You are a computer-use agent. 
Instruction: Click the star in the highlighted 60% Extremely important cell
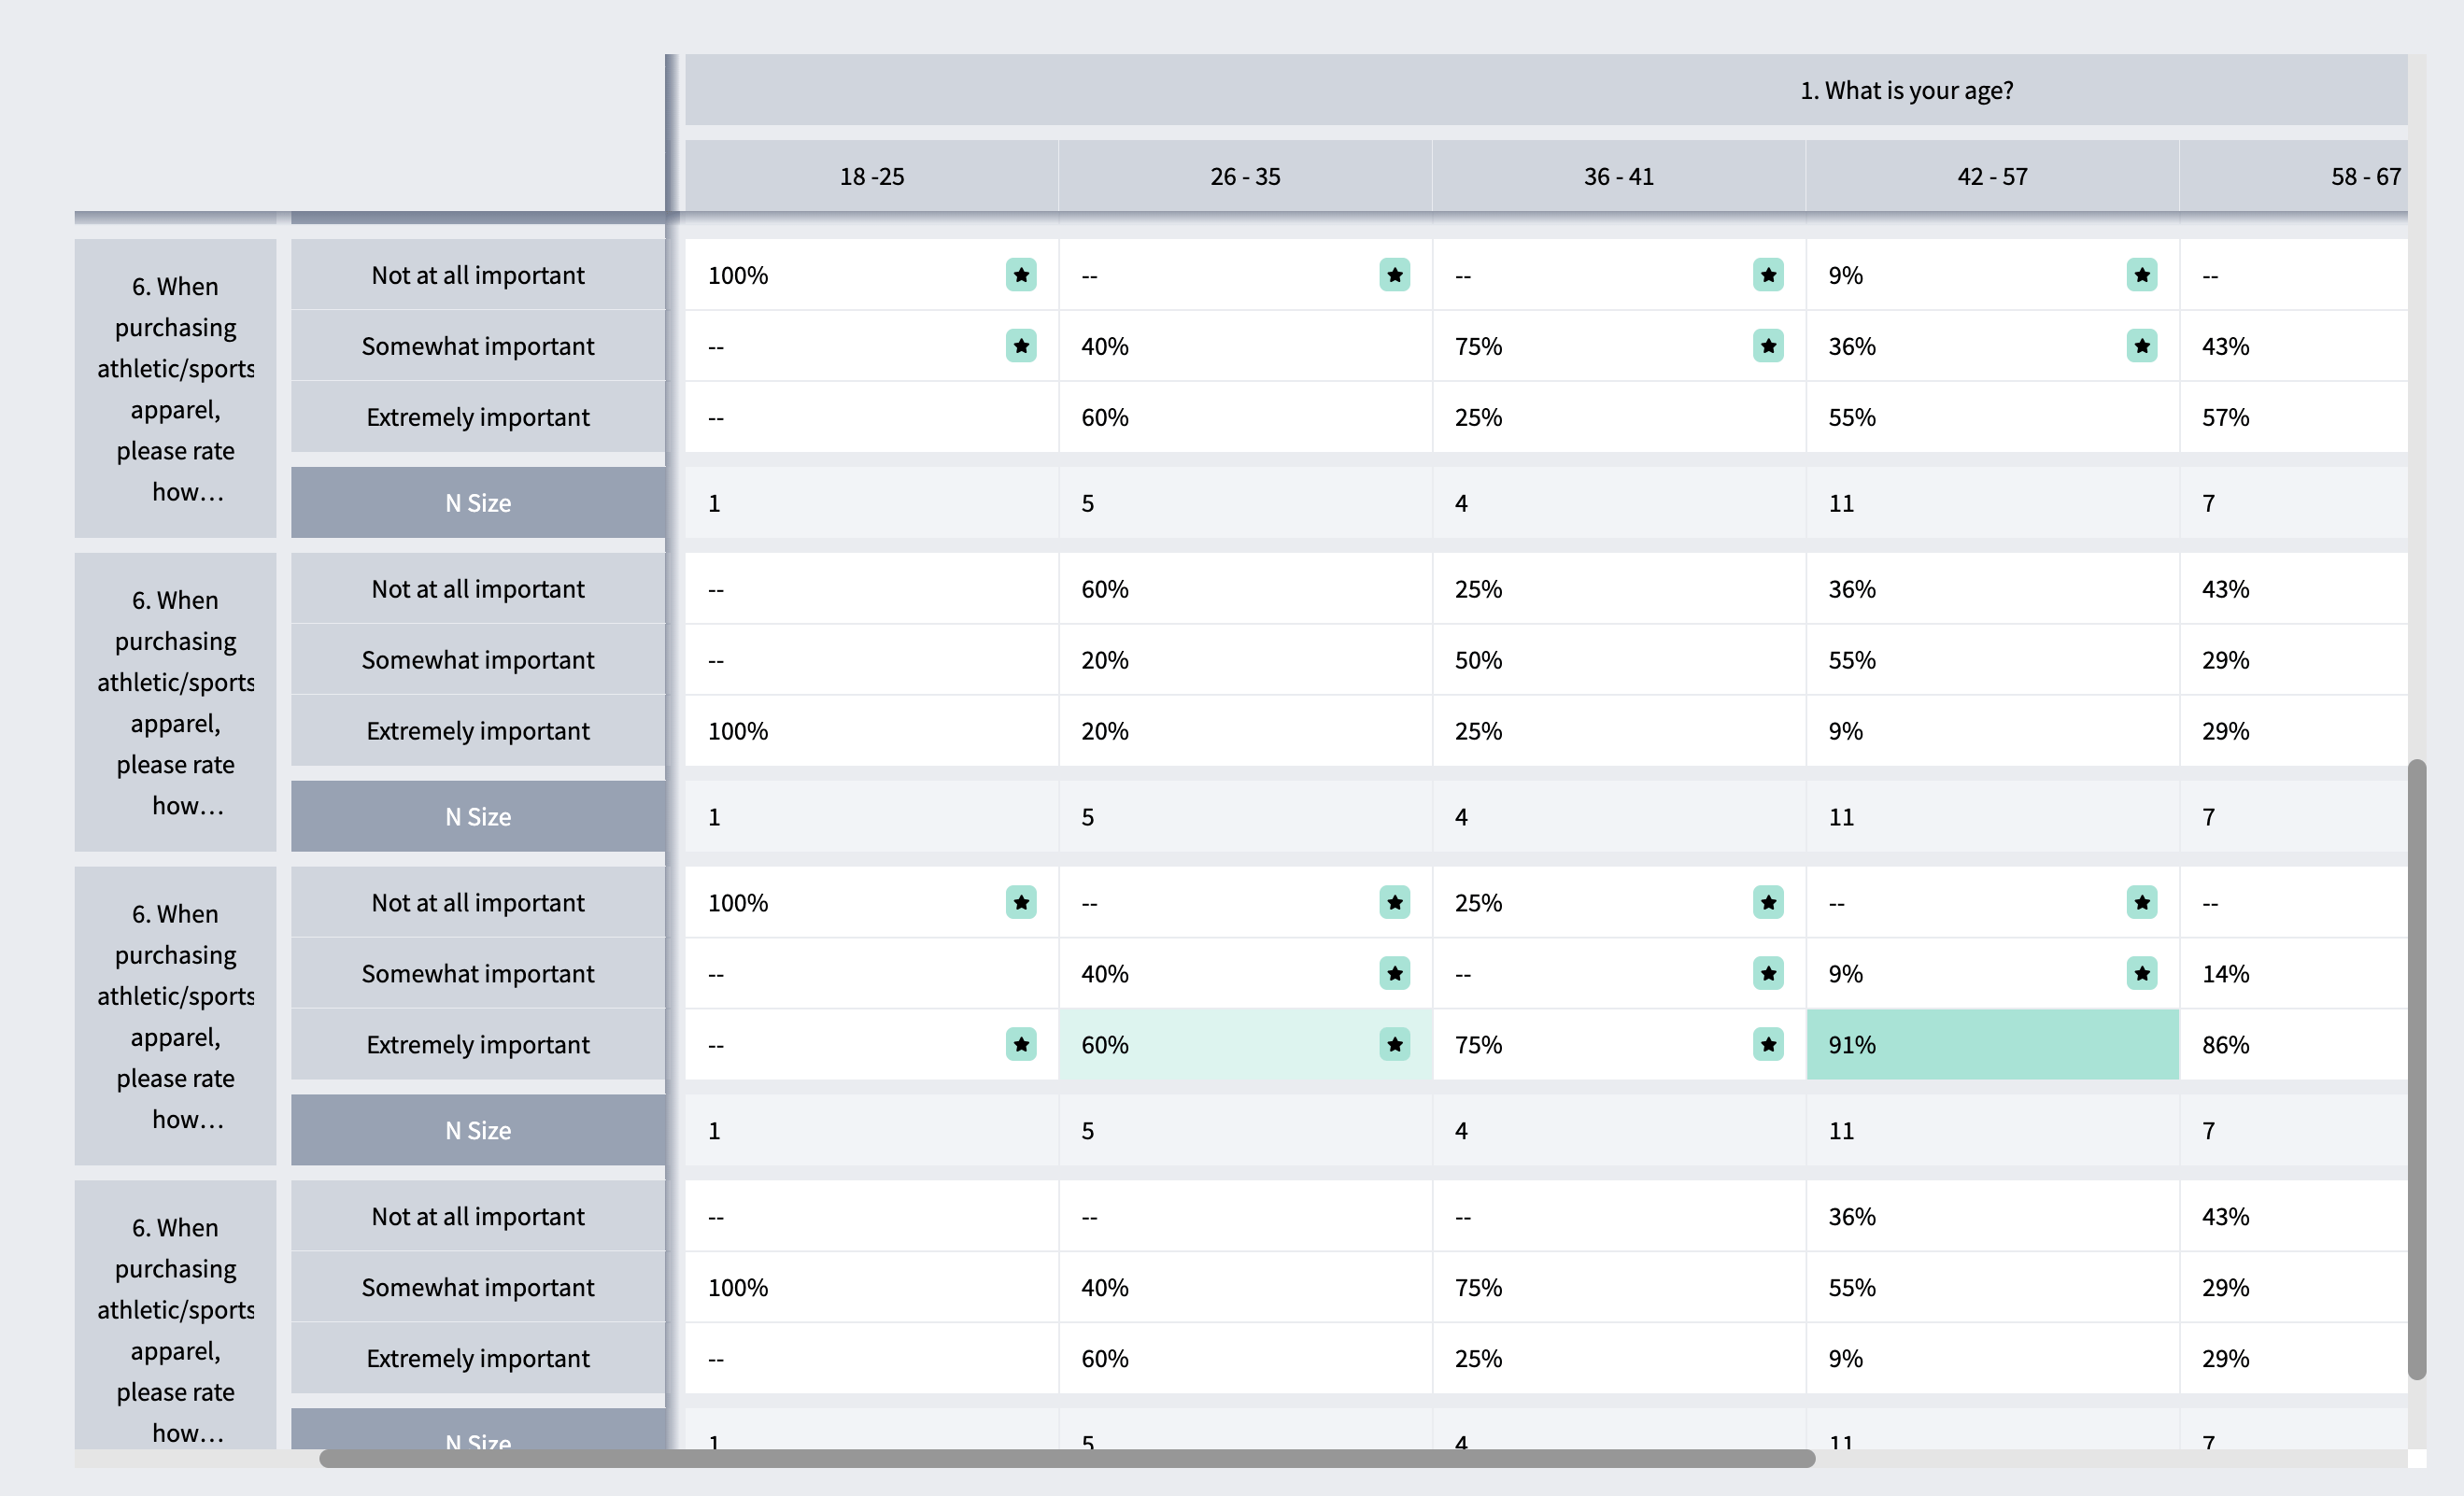1395,1045
